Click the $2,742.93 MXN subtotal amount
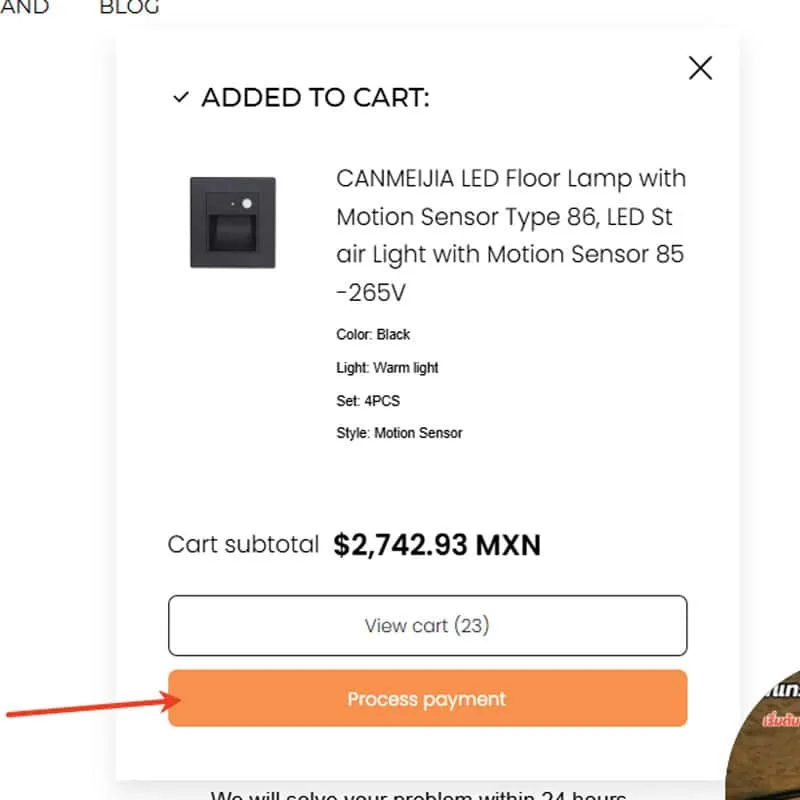800x800 pixels. (x=437, y=545)
